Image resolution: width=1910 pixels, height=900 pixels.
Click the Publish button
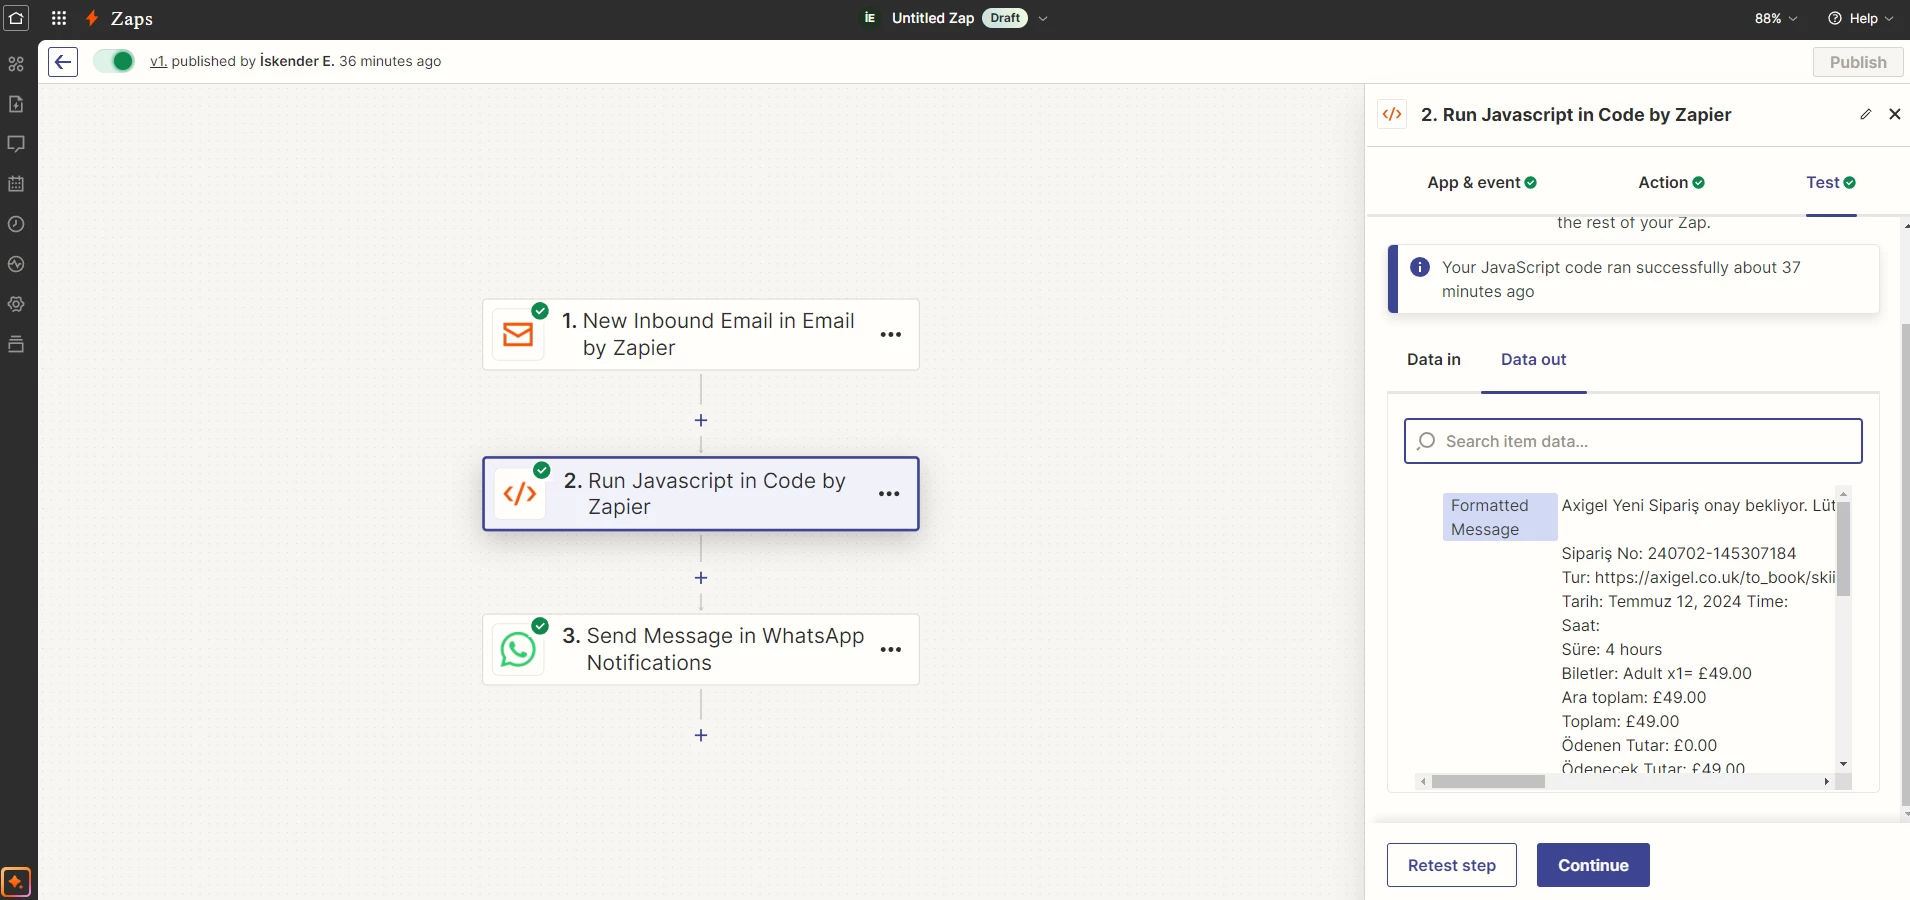pyautogui.click(x=1858, y=62)
